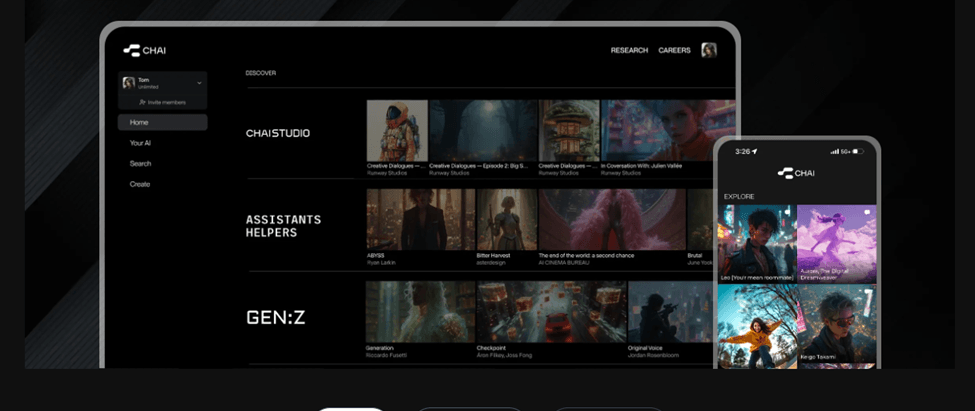Open Creative Dialogues Episode 2 forest thumbnail
The image size is (975, 411).
click(483, 131)
